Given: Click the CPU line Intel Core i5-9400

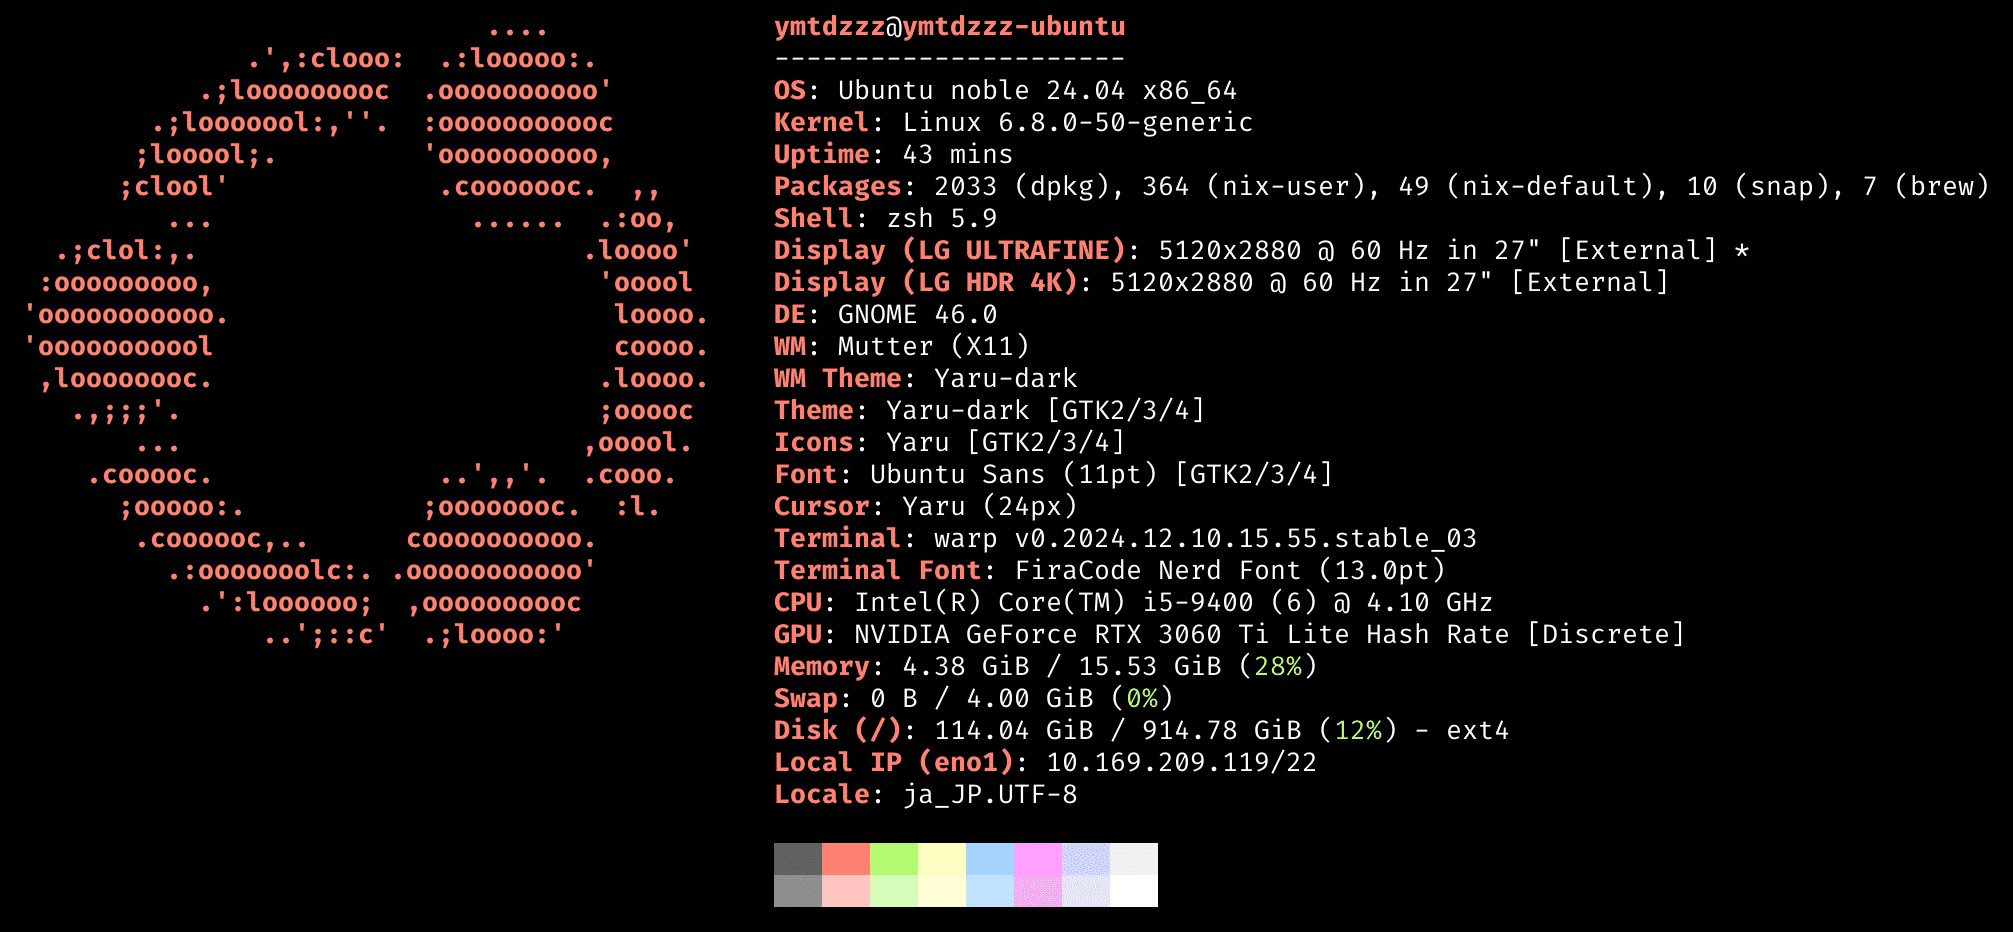Looking at the screenshot, I should [x=1133, y=603].
